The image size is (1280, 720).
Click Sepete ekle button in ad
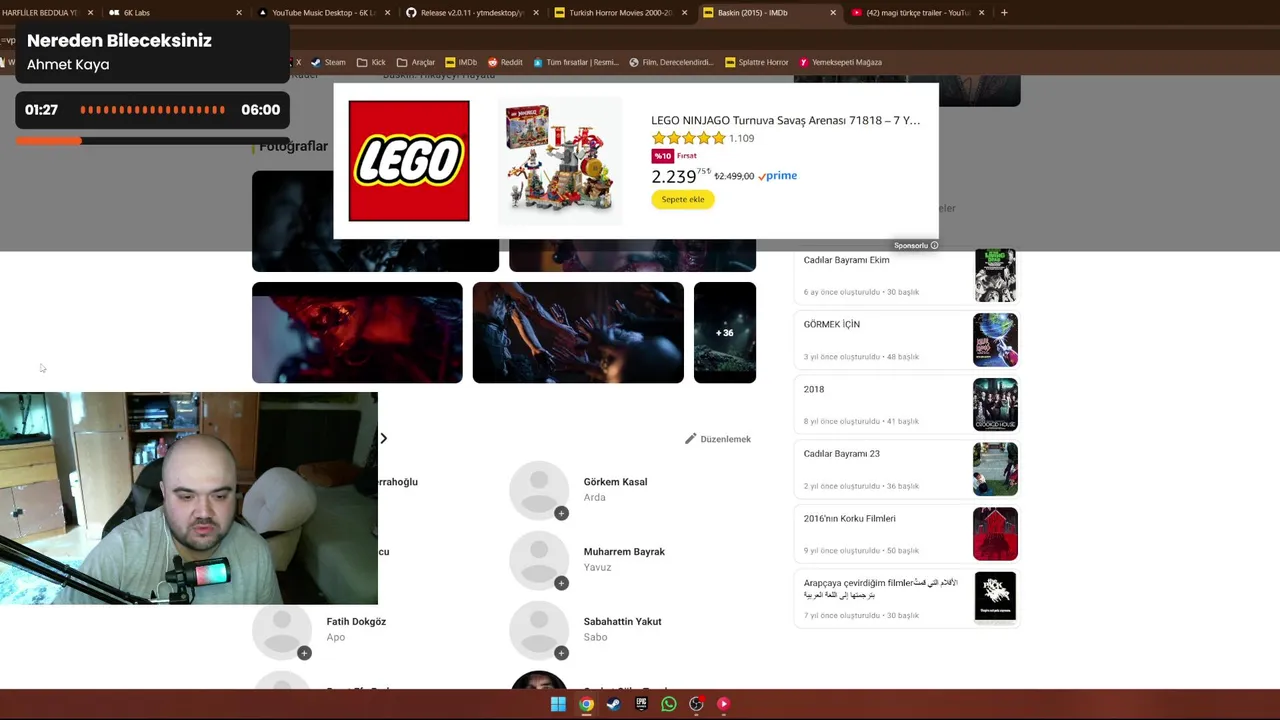tap(683, 199)
